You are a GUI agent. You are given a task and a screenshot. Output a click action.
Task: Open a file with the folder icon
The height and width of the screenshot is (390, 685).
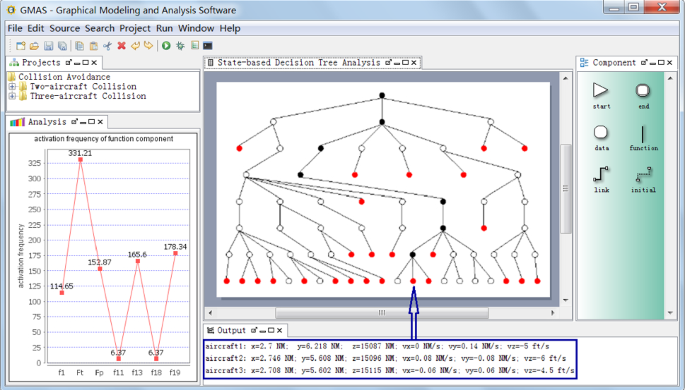coord(34,45)
